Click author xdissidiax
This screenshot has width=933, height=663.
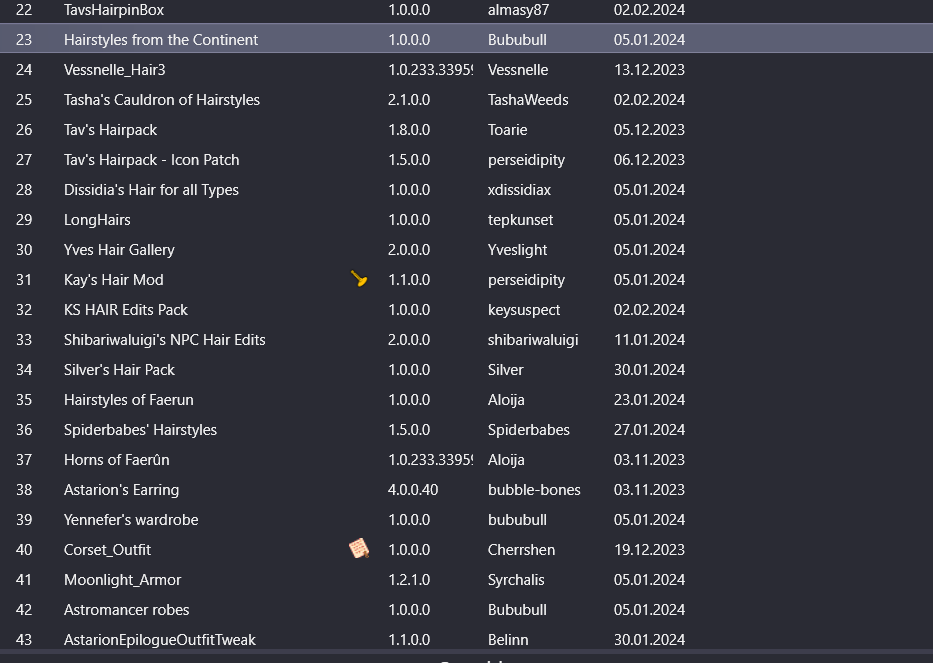[519, 190]
